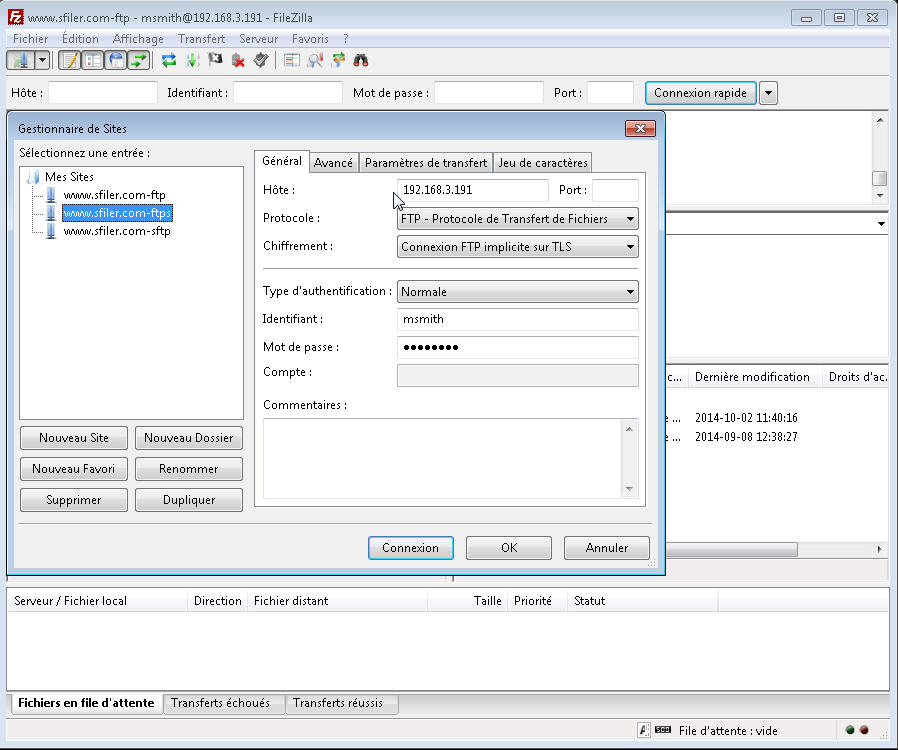898x750 pixels.
Task: Open the Transfert menu
Action: click(202, 39)
